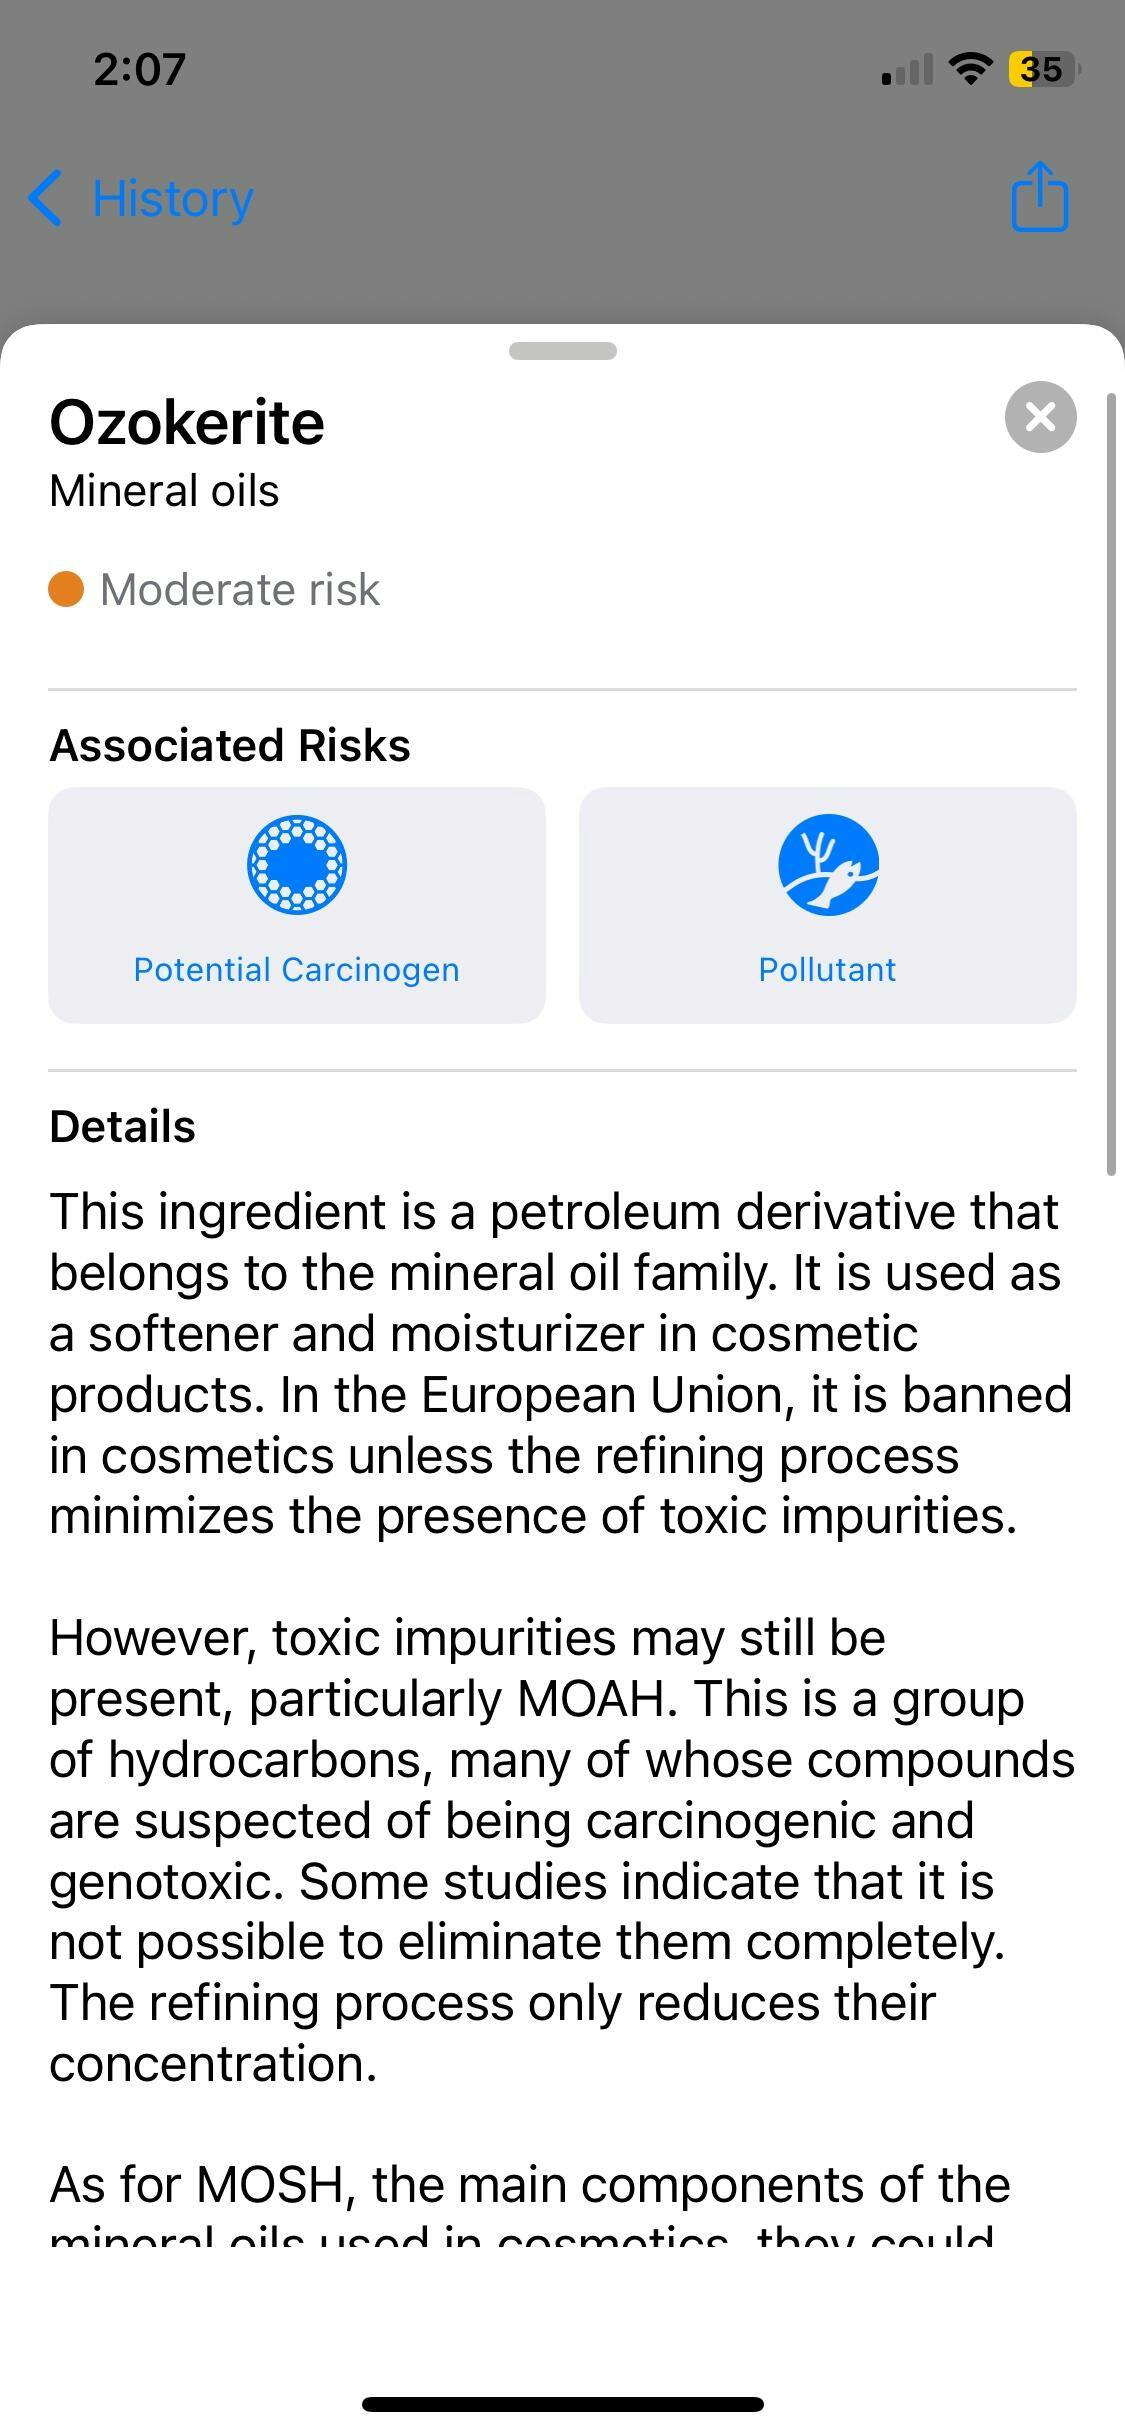The image size is (1125, 2436).
Task: Tap the back chevron beside History
Action: click(x=46, y=198)
